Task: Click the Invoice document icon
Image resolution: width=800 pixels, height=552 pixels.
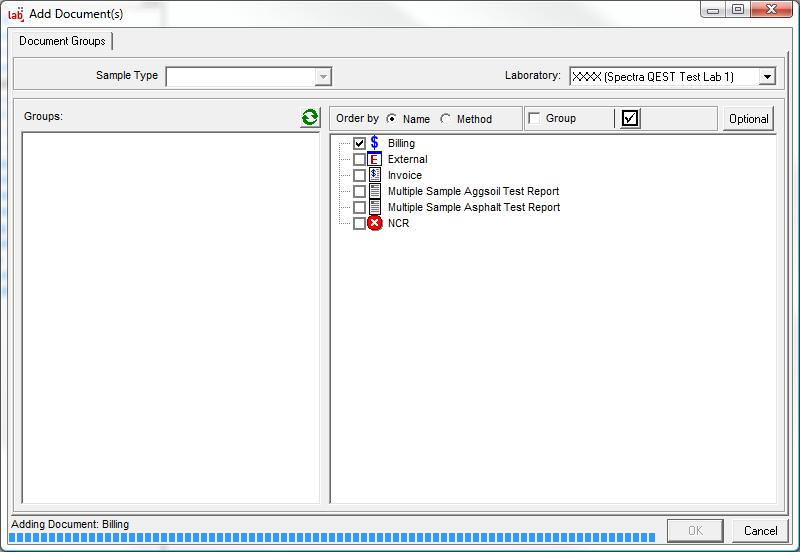Action: point(374,175)
